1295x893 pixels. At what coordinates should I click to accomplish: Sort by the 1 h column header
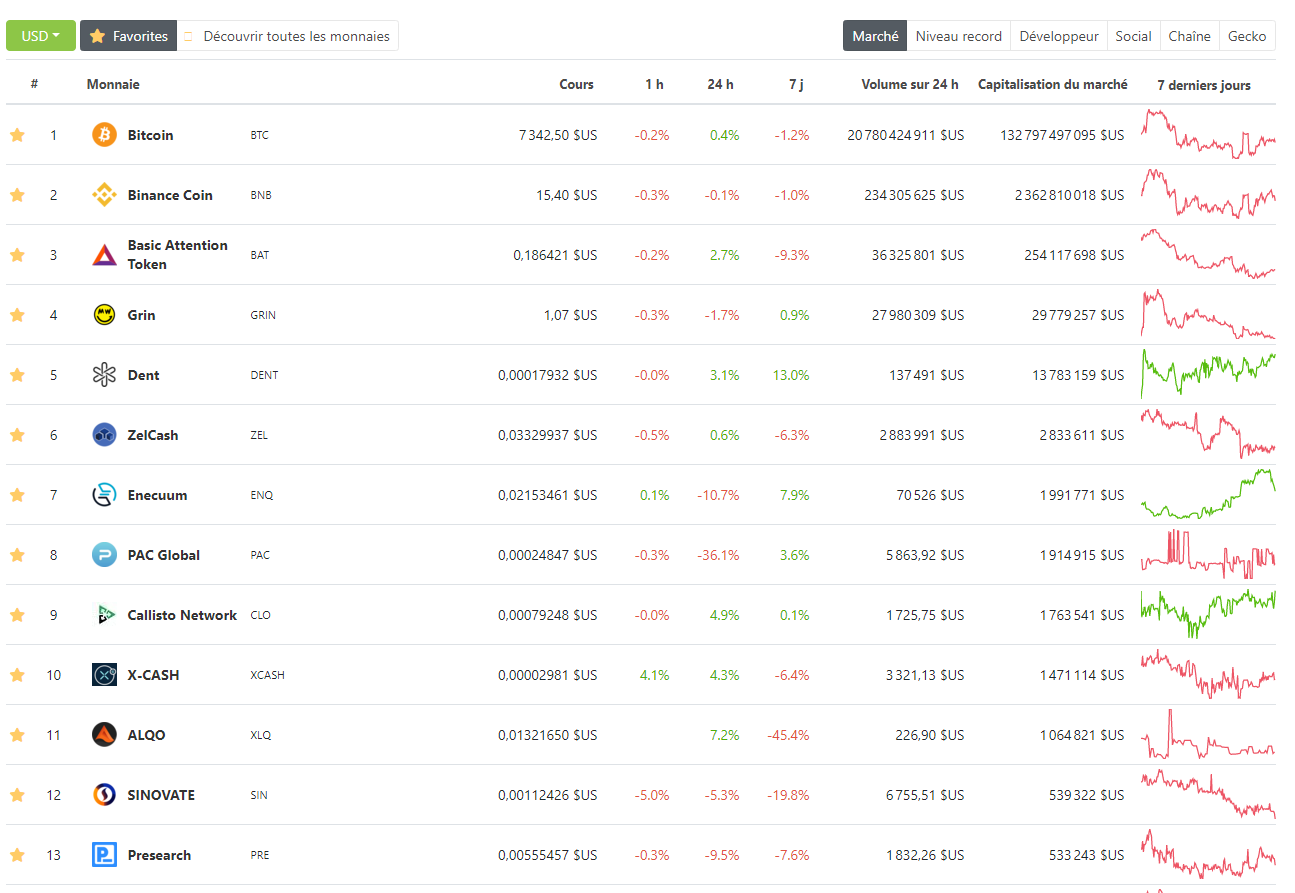(654, 85)
